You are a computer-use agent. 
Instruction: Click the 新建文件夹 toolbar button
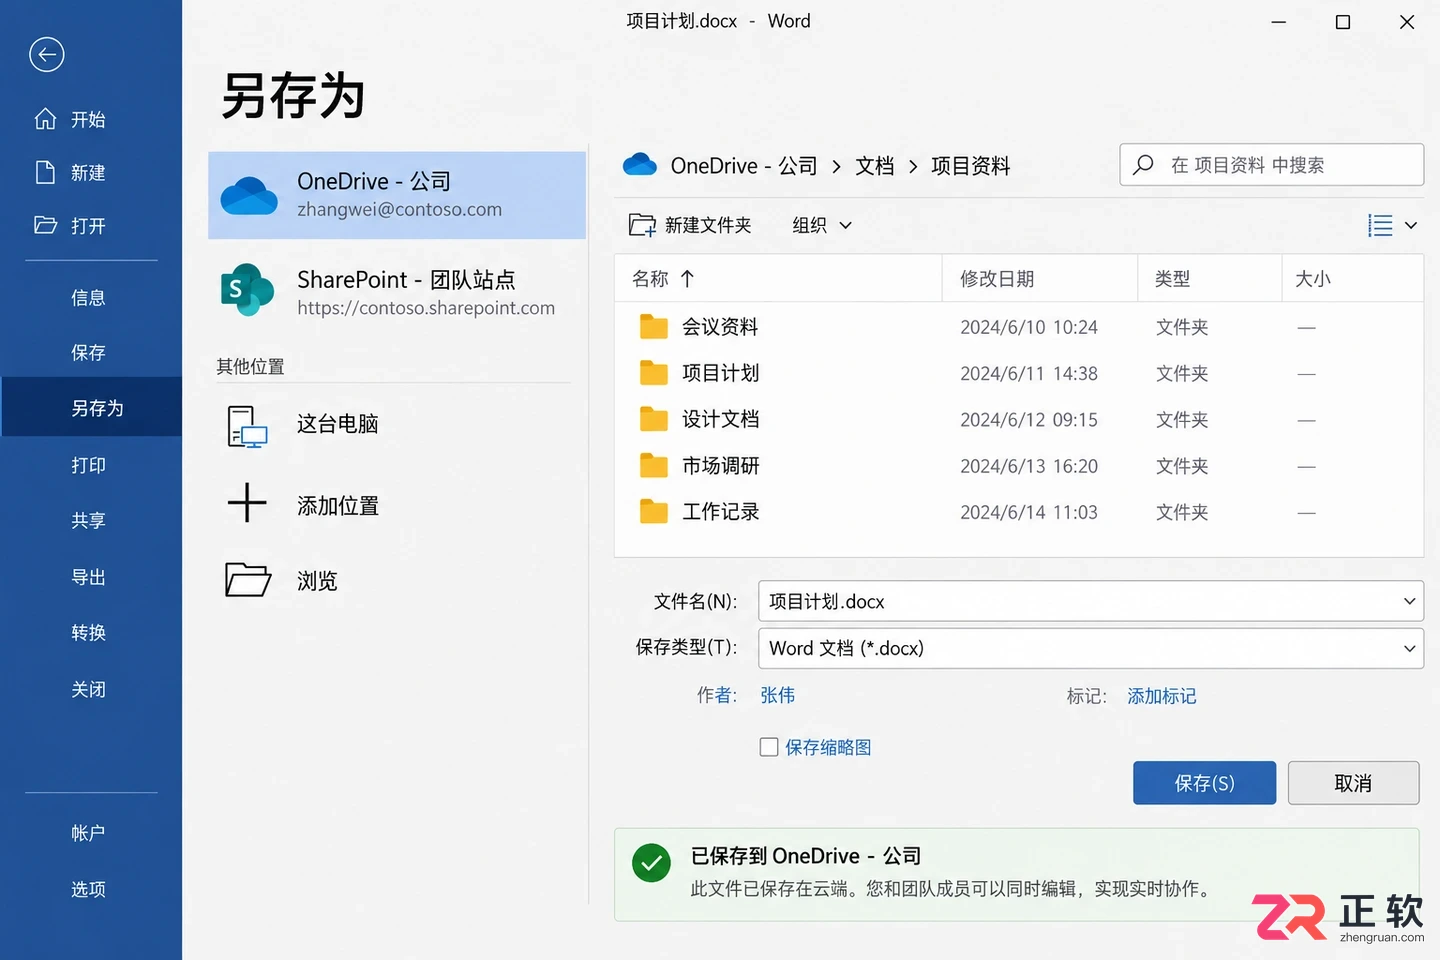[690, 225]
